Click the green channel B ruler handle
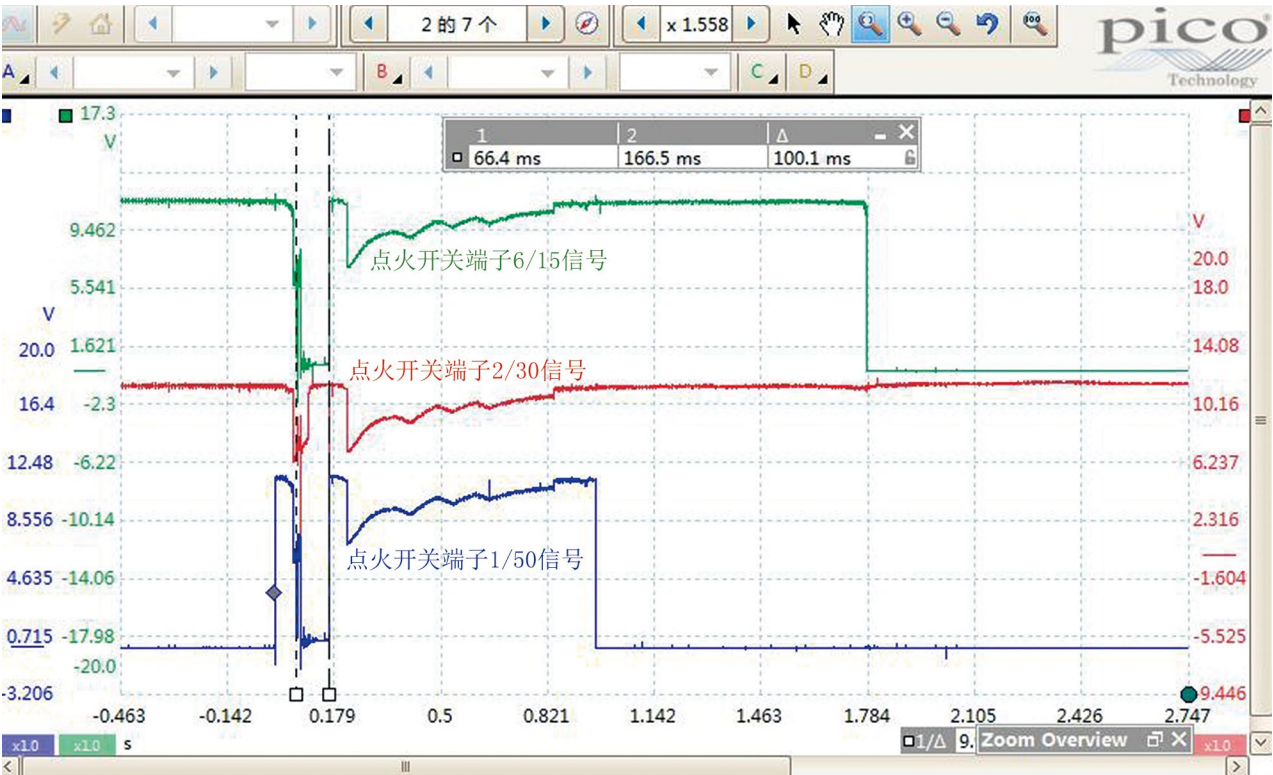1273x775 pixels. [x=65, y=115]
